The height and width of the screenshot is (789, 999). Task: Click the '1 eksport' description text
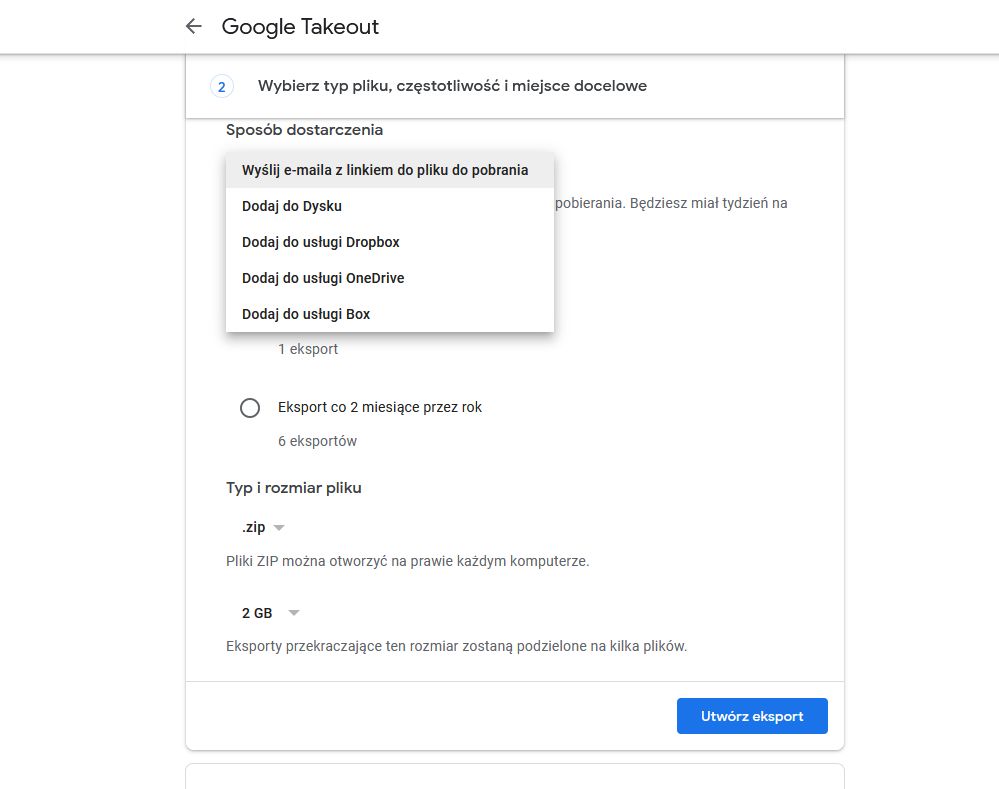coord(308,349)
